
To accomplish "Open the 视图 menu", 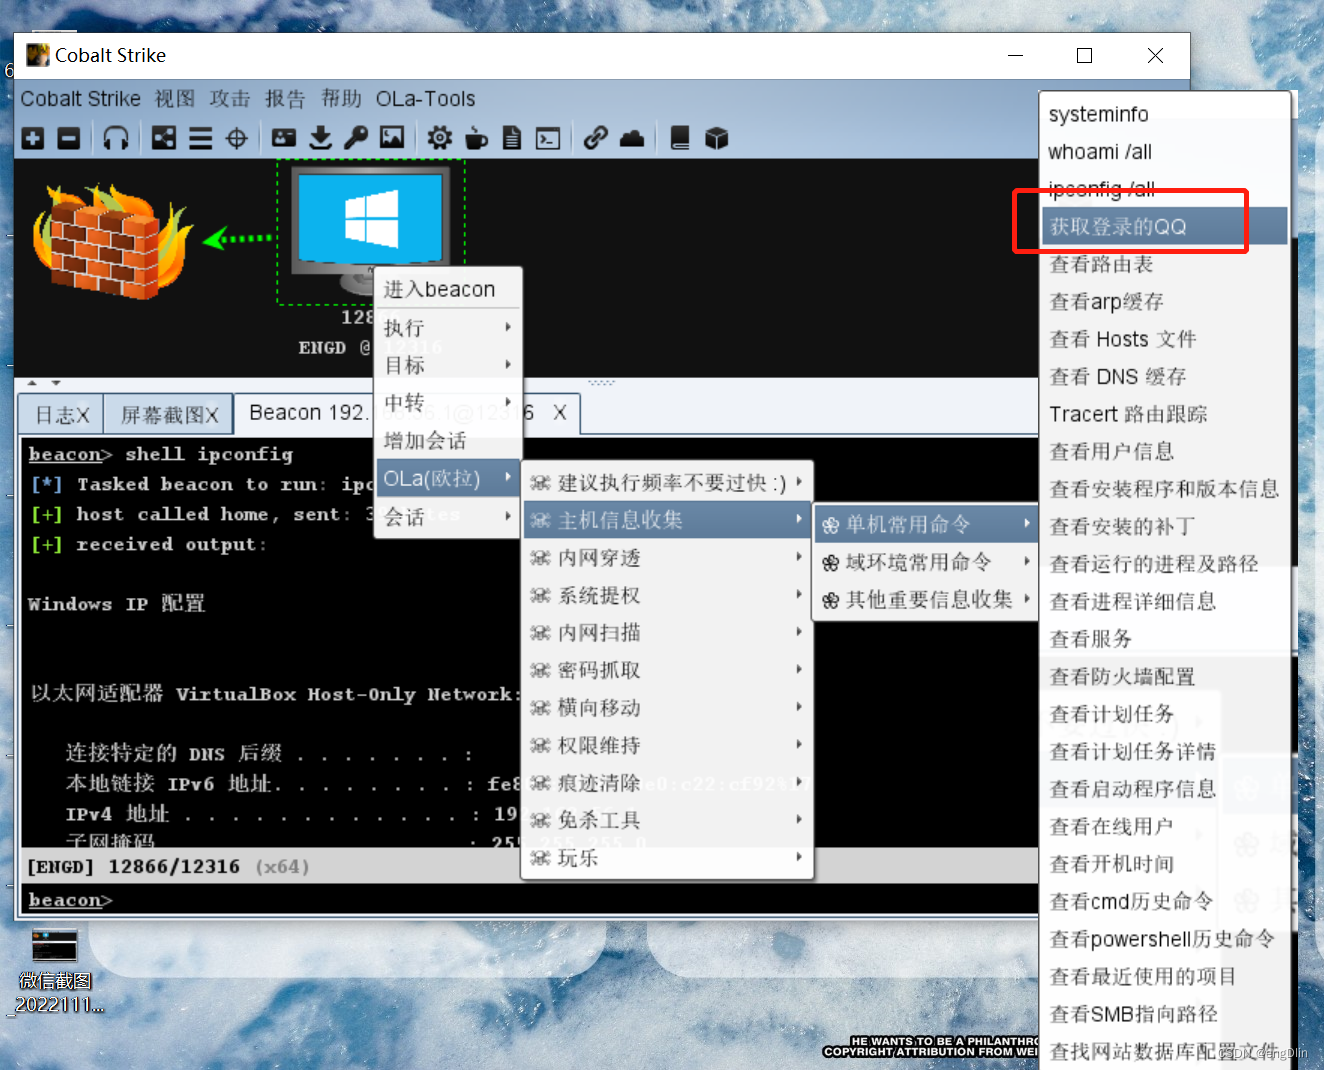I will tap(175, 99).
